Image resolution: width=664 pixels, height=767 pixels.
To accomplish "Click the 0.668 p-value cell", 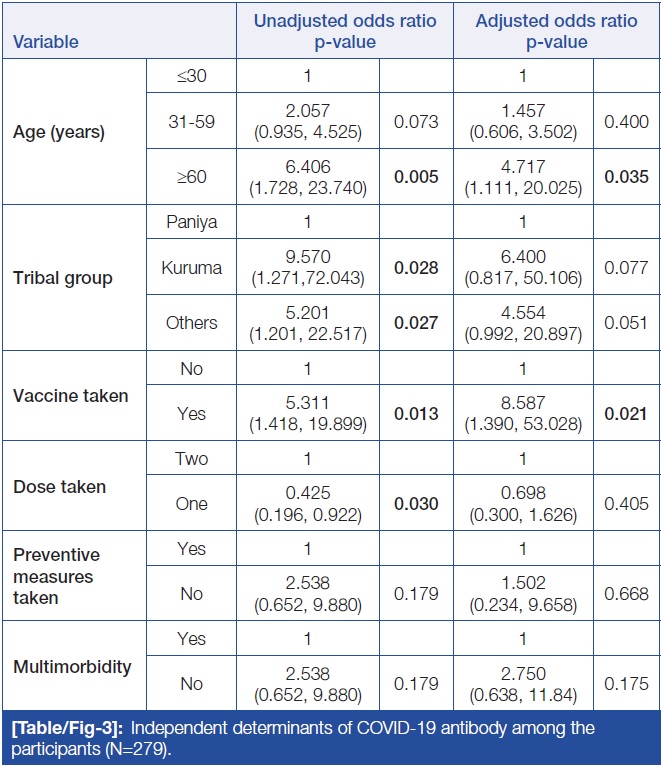I will pos(627,594).
